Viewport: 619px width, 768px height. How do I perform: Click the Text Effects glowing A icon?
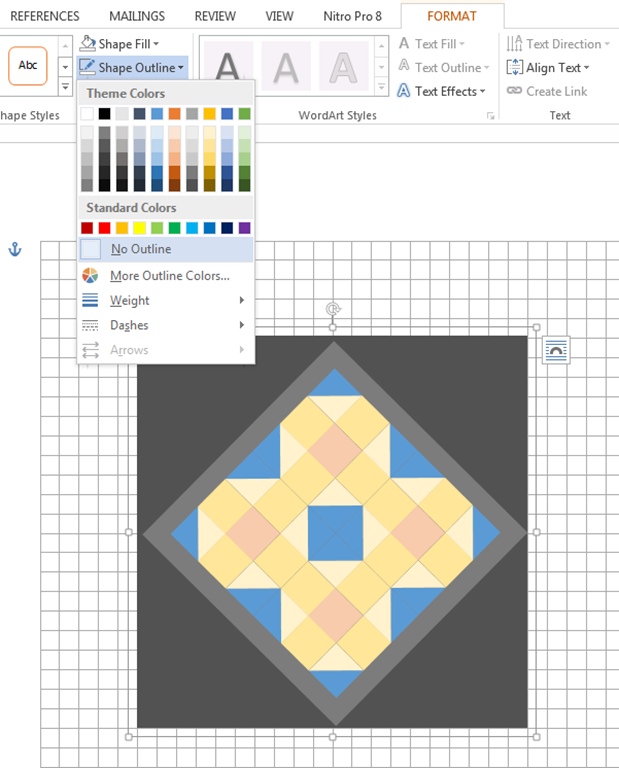(404, 91)
